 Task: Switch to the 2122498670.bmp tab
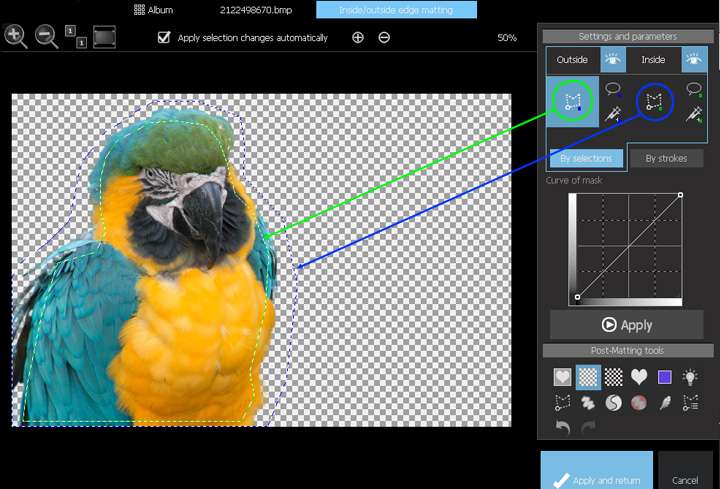256,10
